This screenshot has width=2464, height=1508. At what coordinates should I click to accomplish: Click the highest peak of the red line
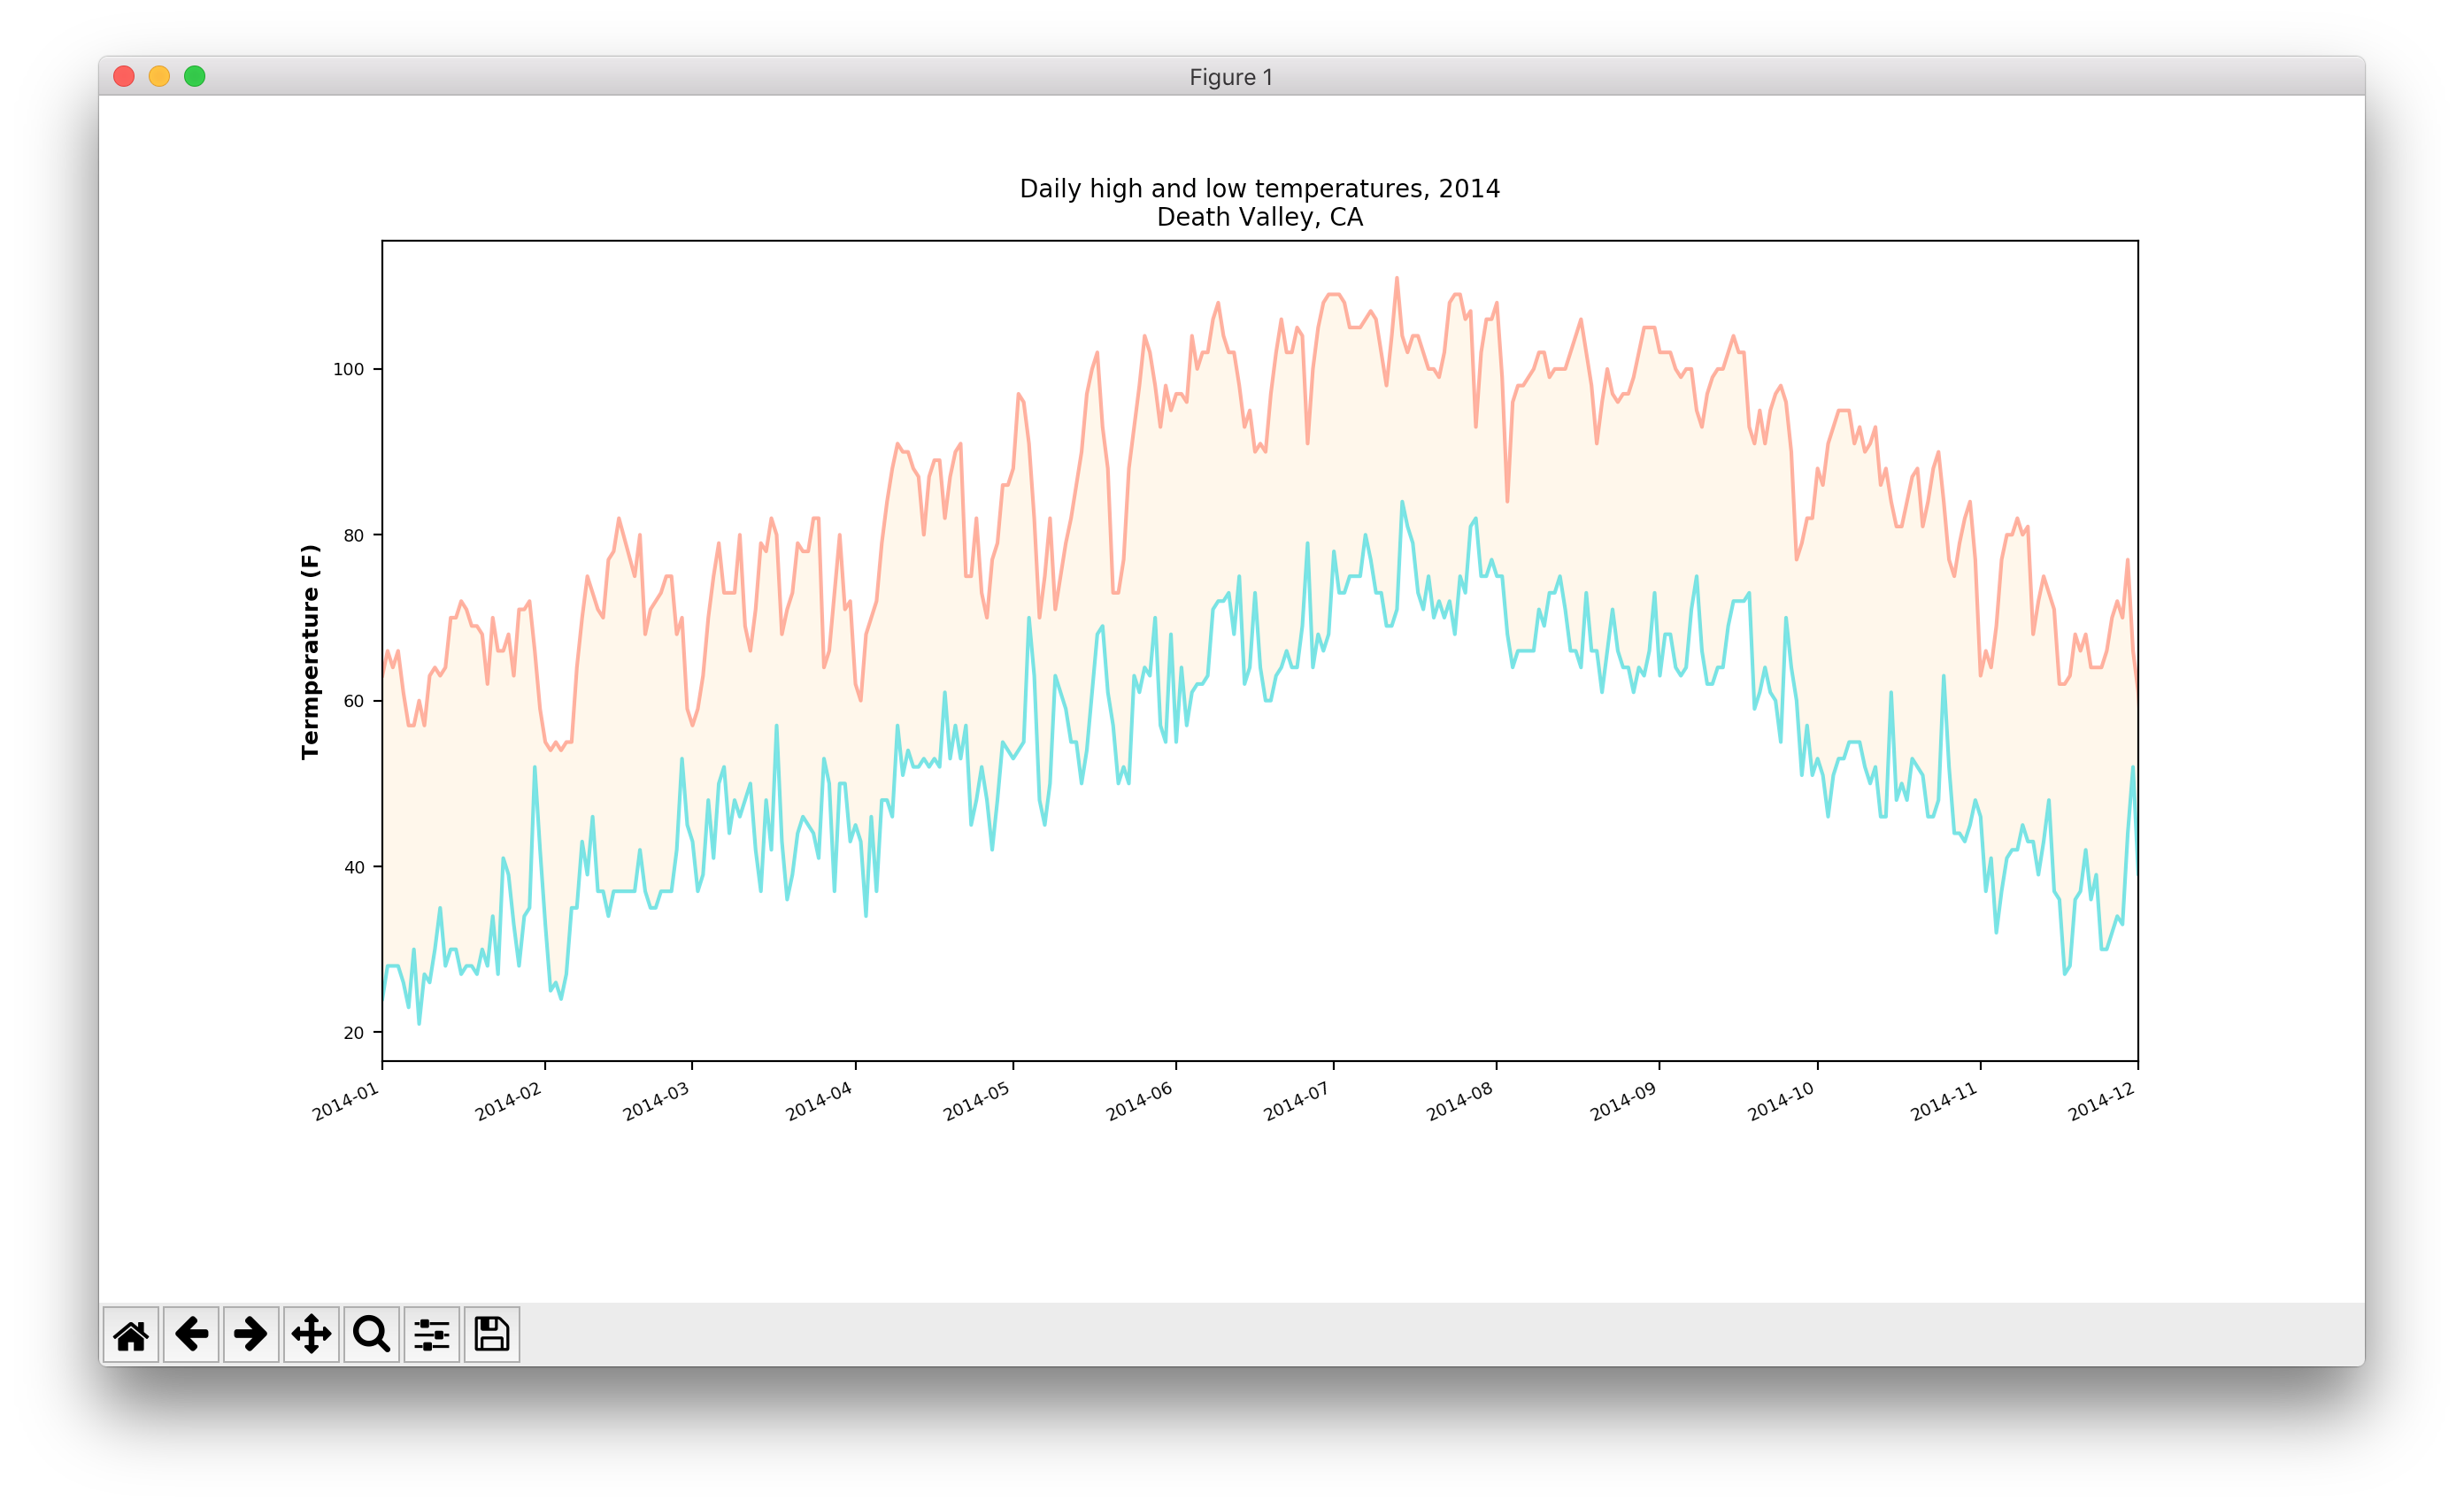click(1396, 279)
